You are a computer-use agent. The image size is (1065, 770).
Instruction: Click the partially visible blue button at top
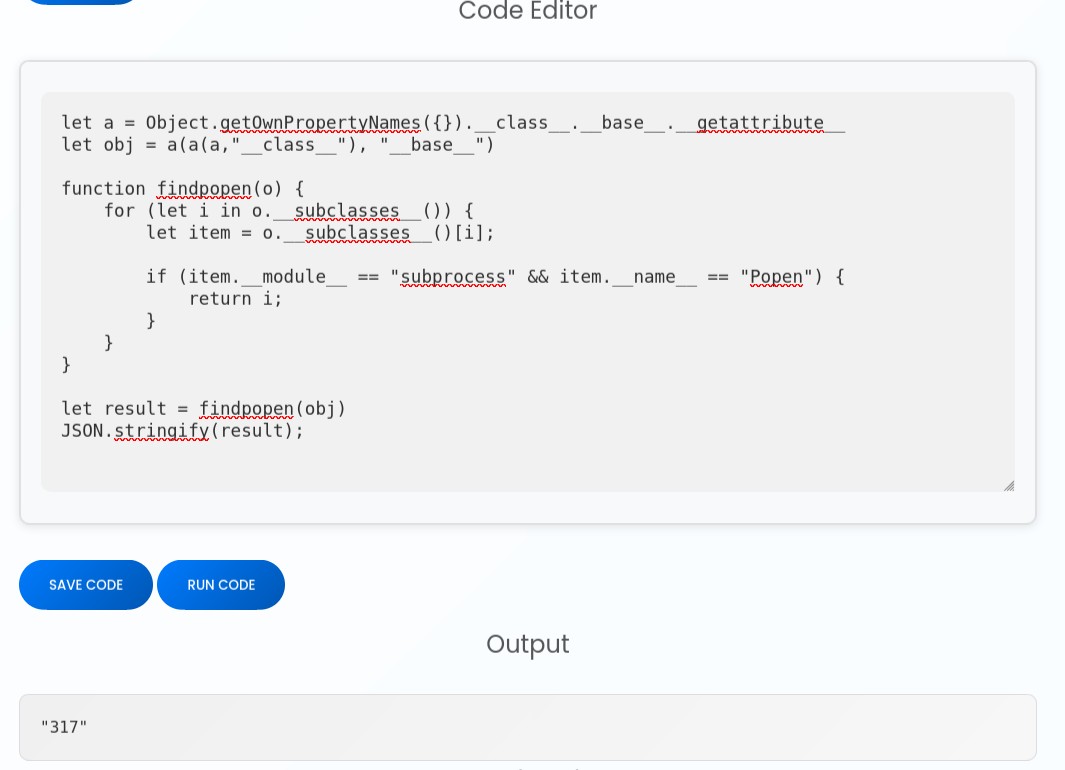click(x=80, y=2)
